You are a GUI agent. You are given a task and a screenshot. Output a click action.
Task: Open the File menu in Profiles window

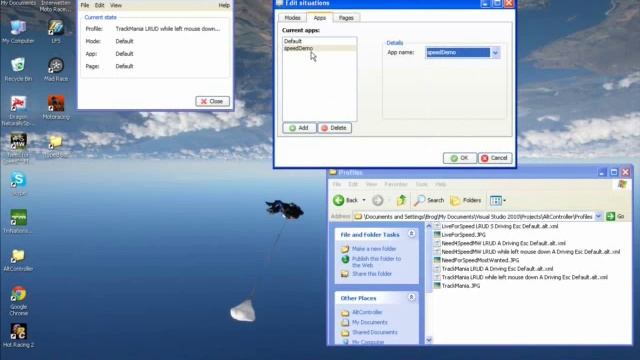coord(336,184)
